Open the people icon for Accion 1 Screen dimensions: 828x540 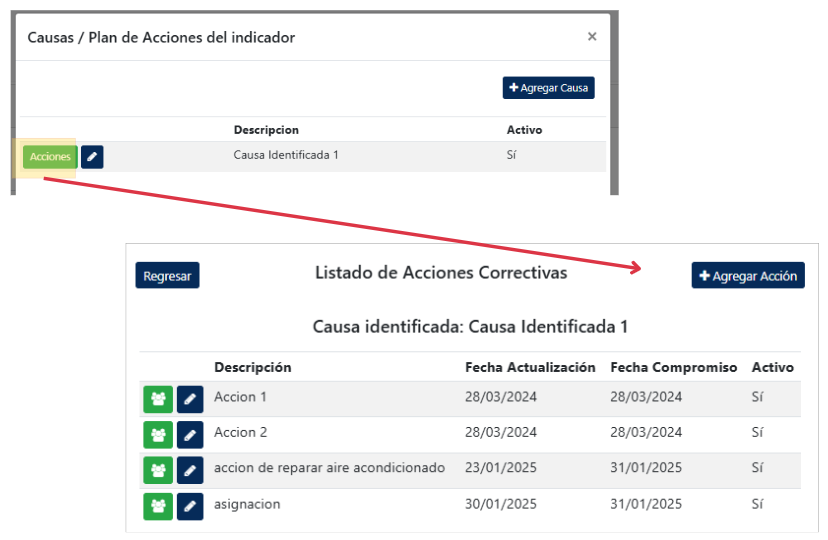[158, 399]
